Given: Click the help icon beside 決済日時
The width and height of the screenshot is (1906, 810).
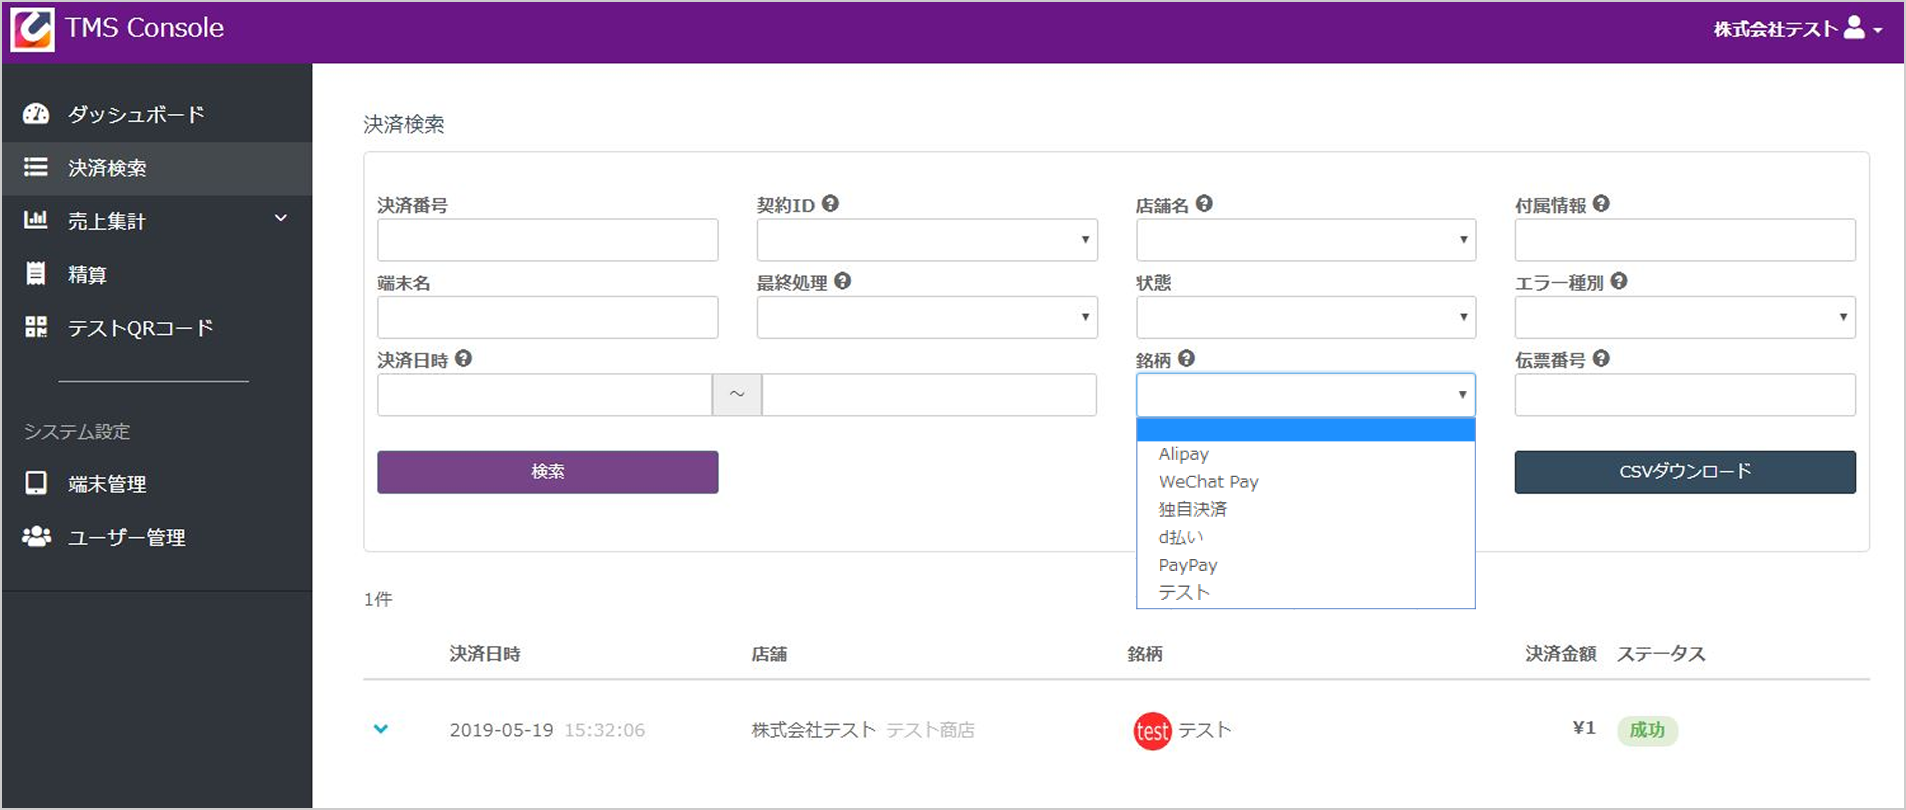Looking at the screenshot, I should tap(463, 359).
